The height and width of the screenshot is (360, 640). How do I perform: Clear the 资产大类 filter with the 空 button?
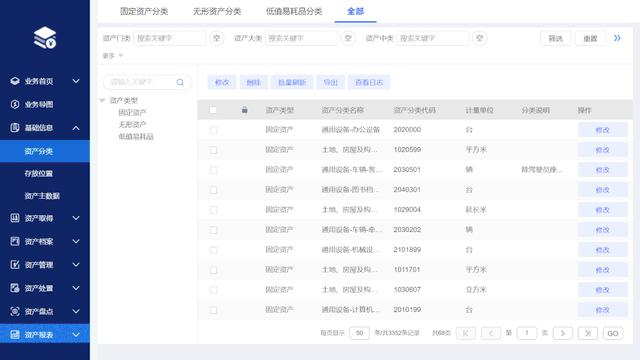click(348, 38)
